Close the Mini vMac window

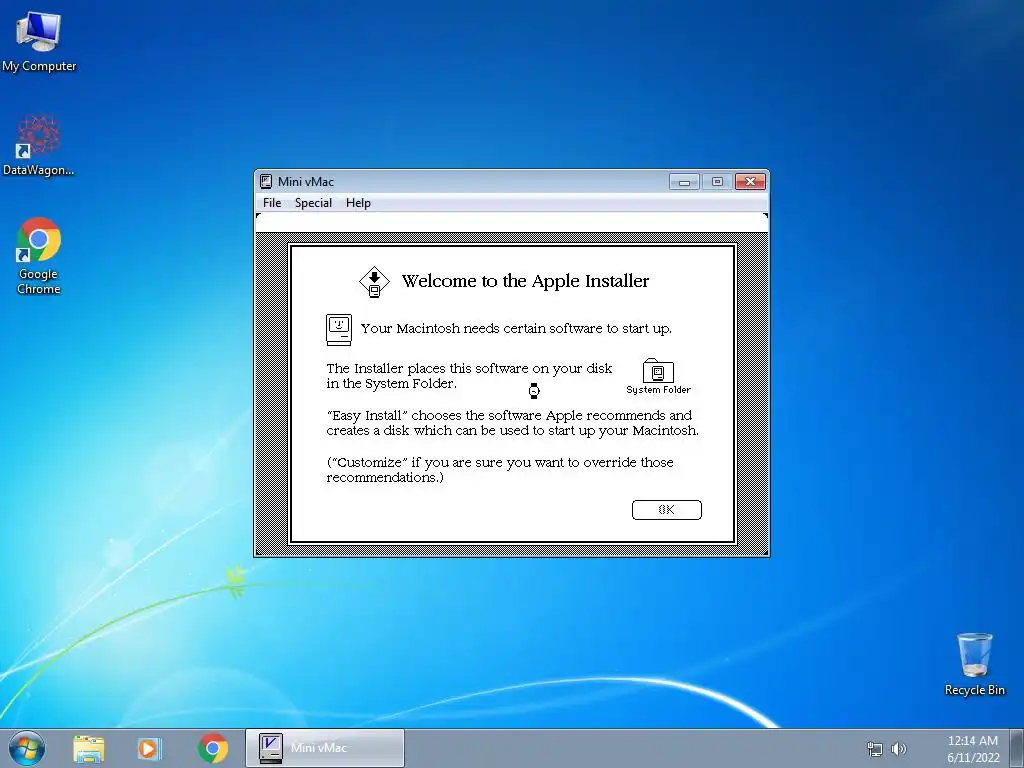[x=750, y=182]
